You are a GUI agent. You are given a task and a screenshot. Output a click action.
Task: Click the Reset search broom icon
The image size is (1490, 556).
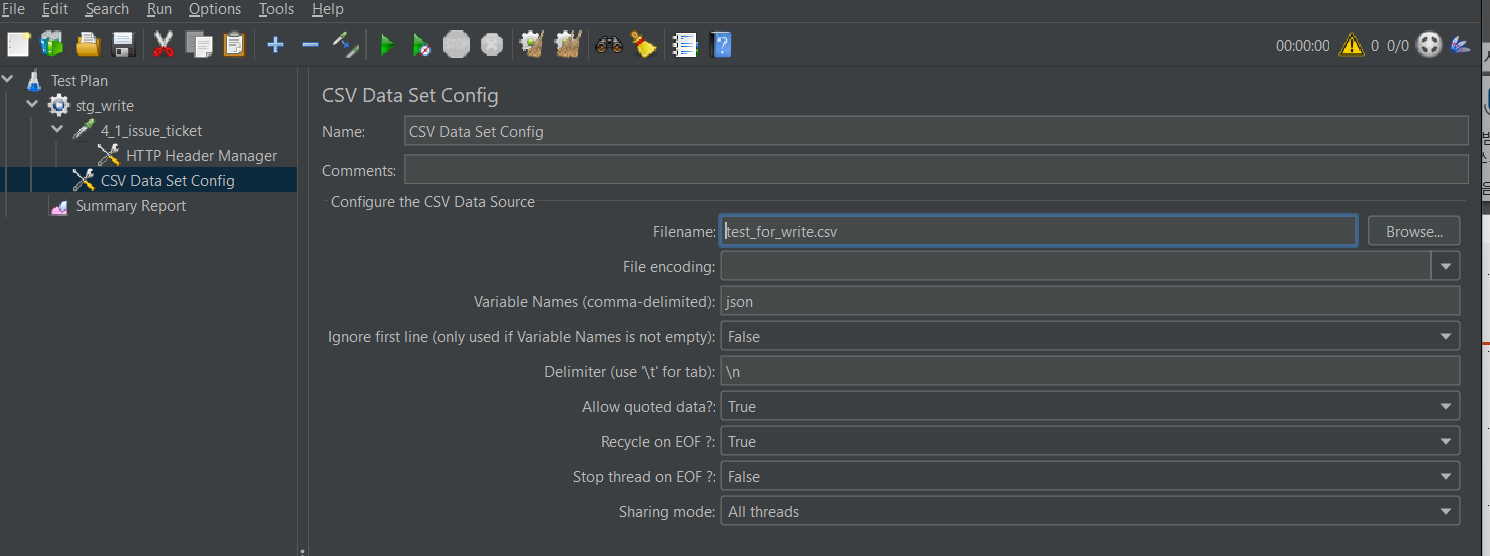(x=643, y=44)
